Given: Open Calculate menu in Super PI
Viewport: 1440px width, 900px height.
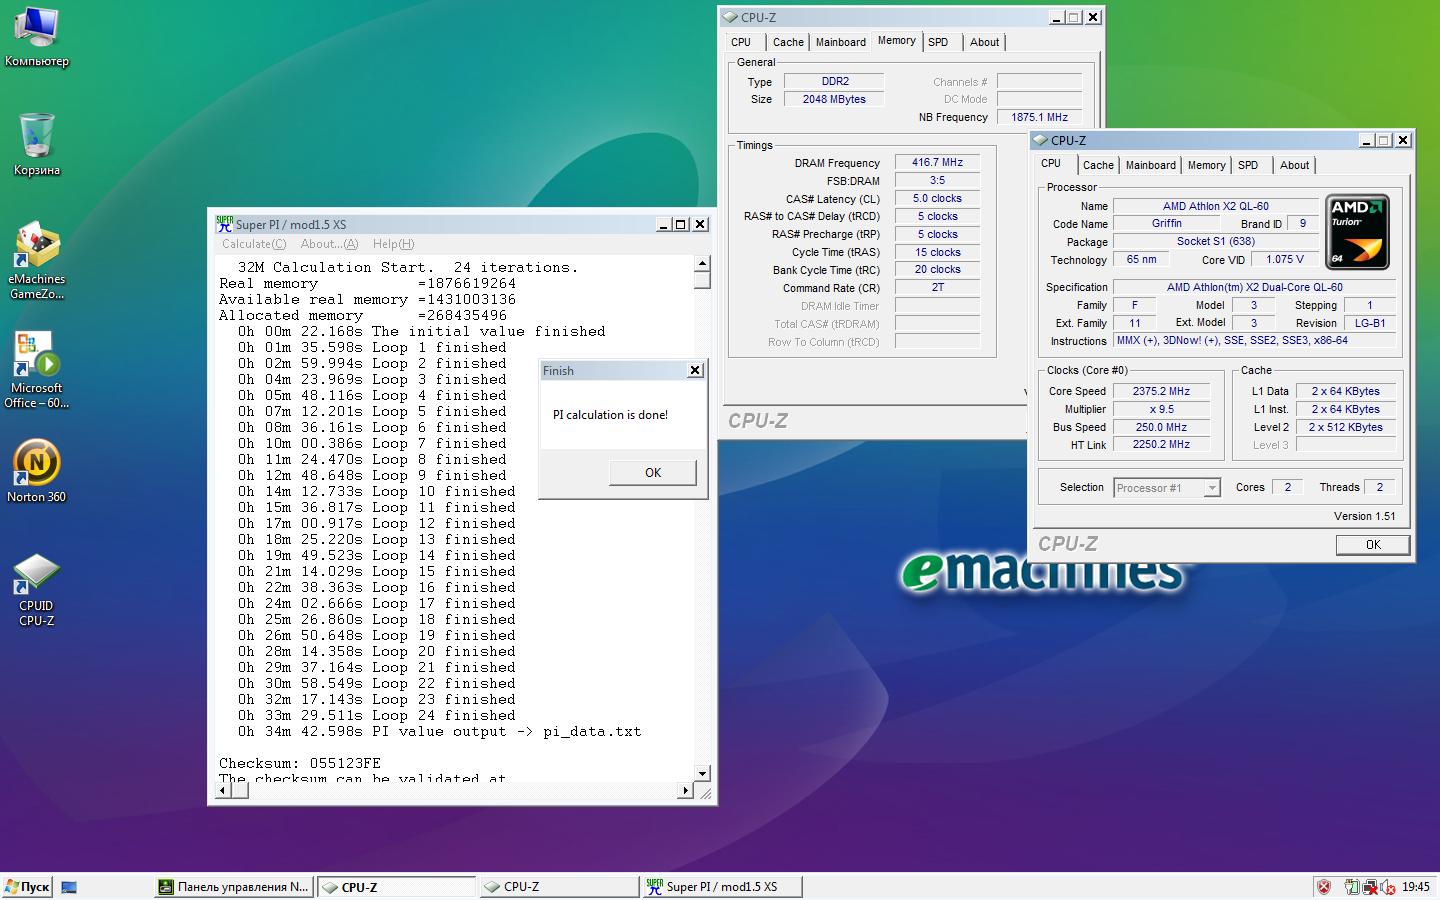Looking at the screenshot, I should 254,244.
